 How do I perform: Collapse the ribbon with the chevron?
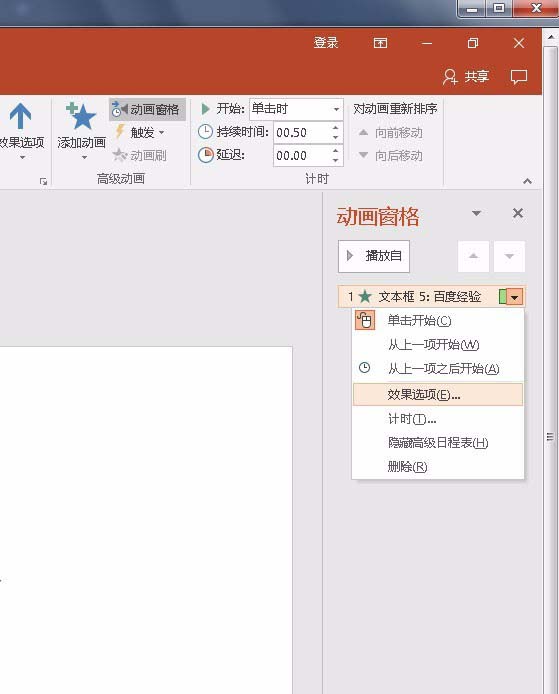click(x=527, y=181)
